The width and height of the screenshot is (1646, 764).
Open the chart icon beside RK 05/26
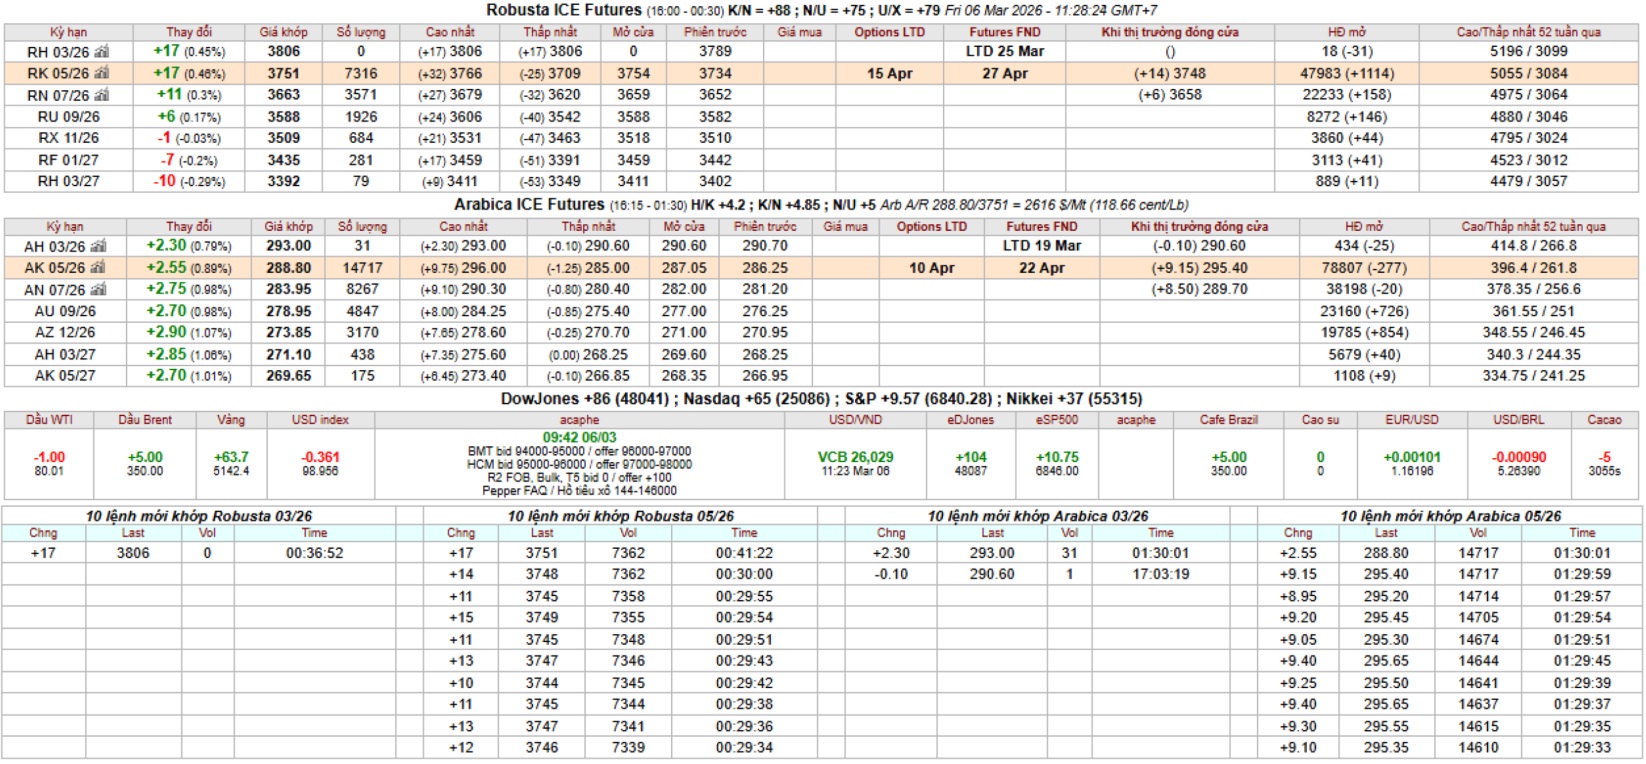coord(100,73)
